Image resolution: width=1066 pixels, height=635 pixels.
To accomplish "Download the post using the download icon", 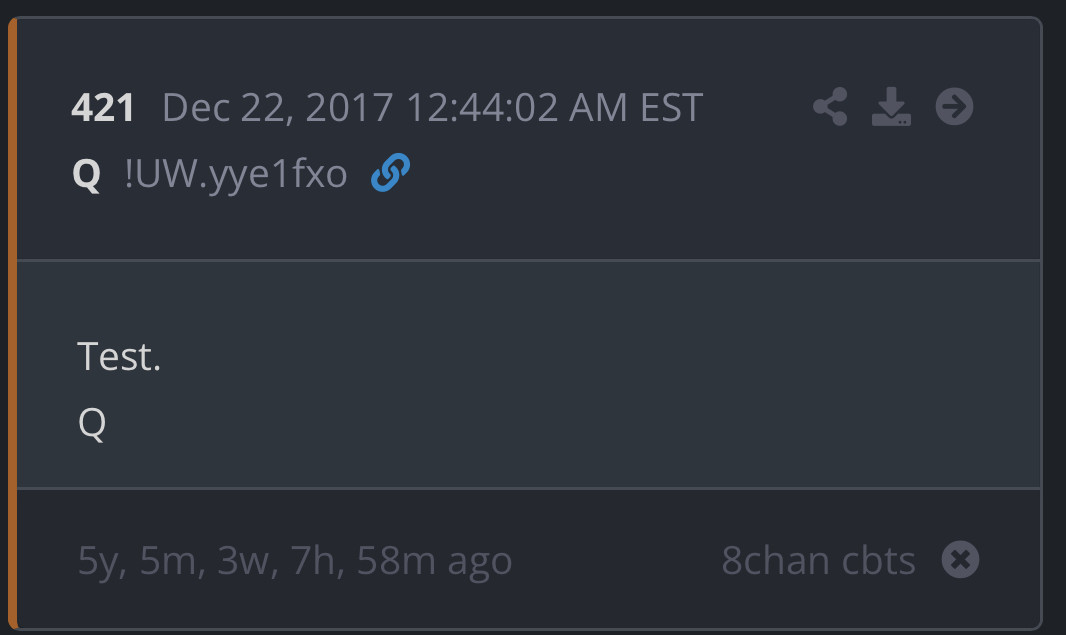I will coord(891,107).
